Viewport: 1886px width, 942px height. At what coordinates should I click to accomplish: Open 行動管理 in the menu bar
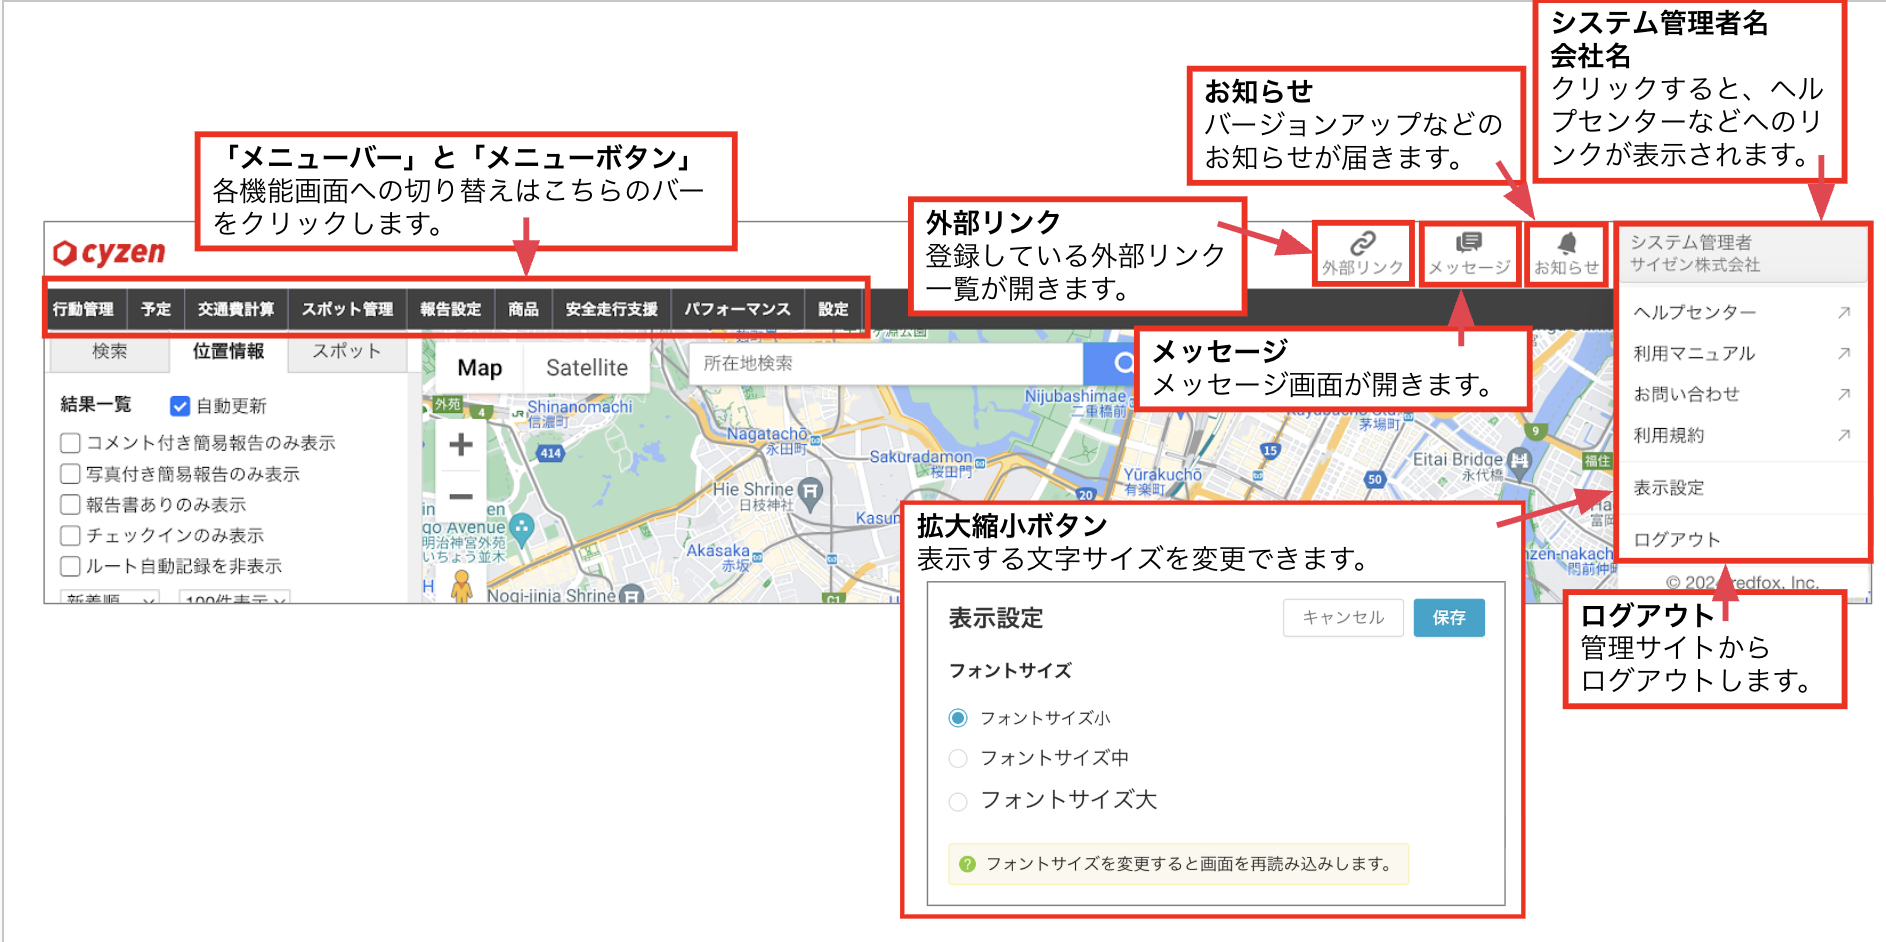[x=83, y=309]
